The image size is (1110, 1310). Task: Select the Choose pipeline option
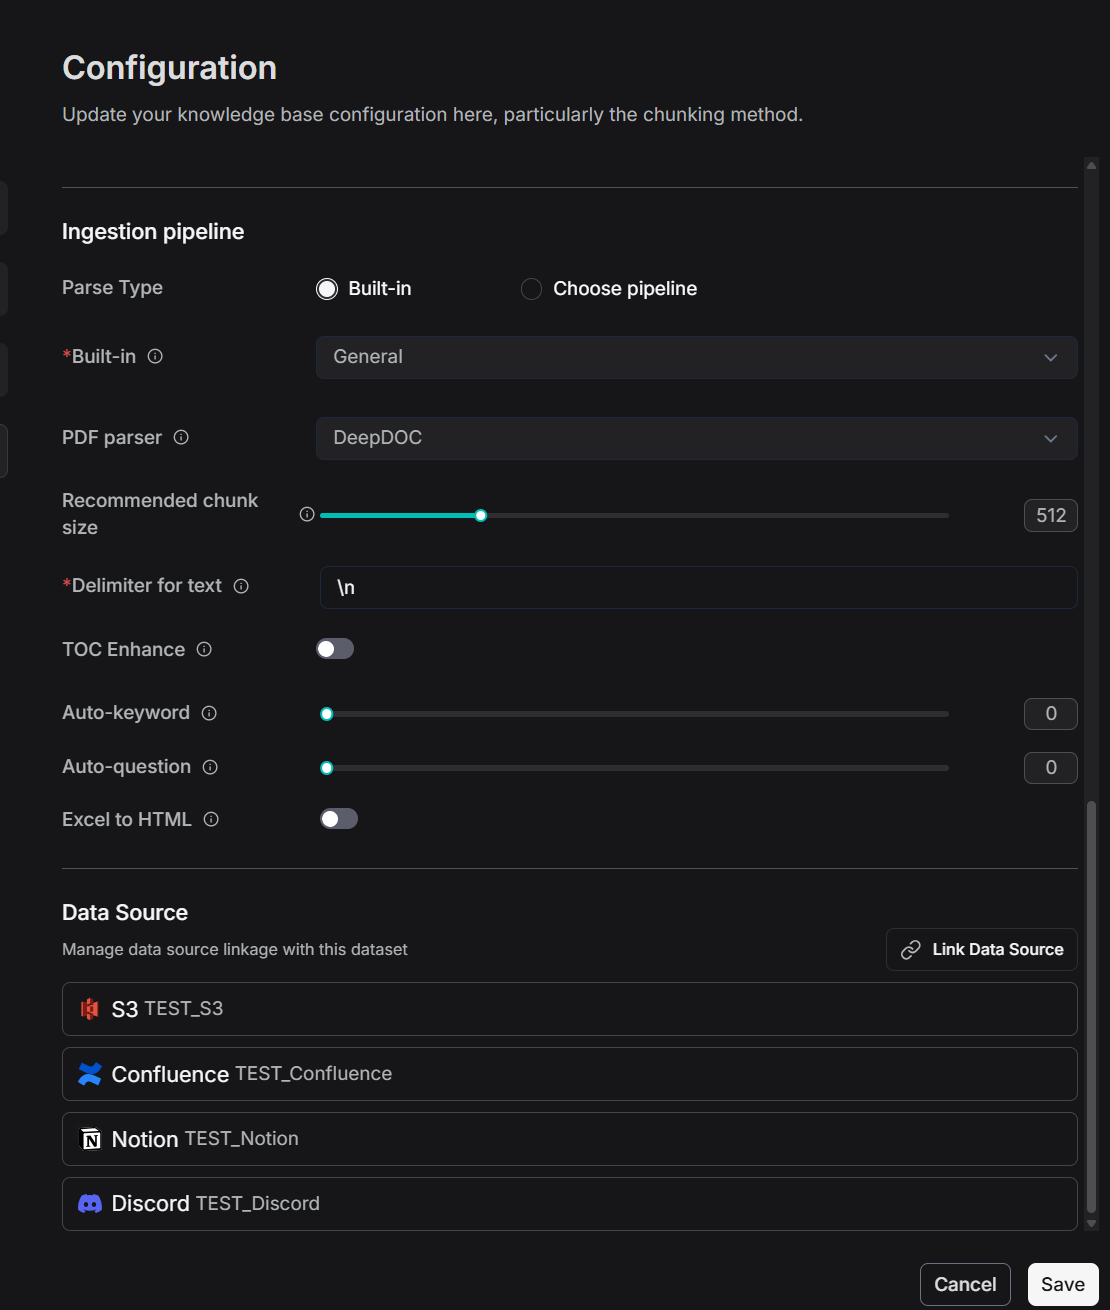(x=531, y=288)
